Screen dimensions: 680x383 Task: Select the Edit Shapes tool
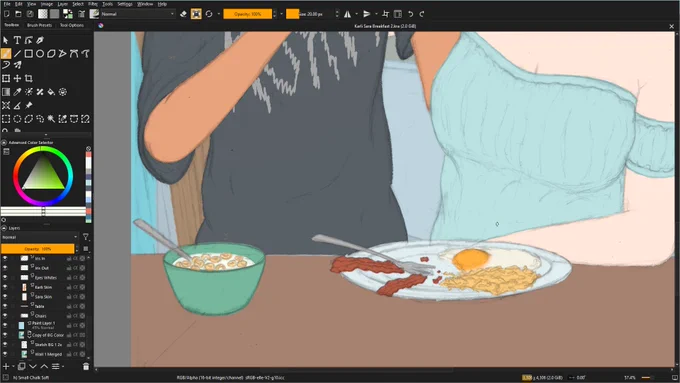coord(29,40)
